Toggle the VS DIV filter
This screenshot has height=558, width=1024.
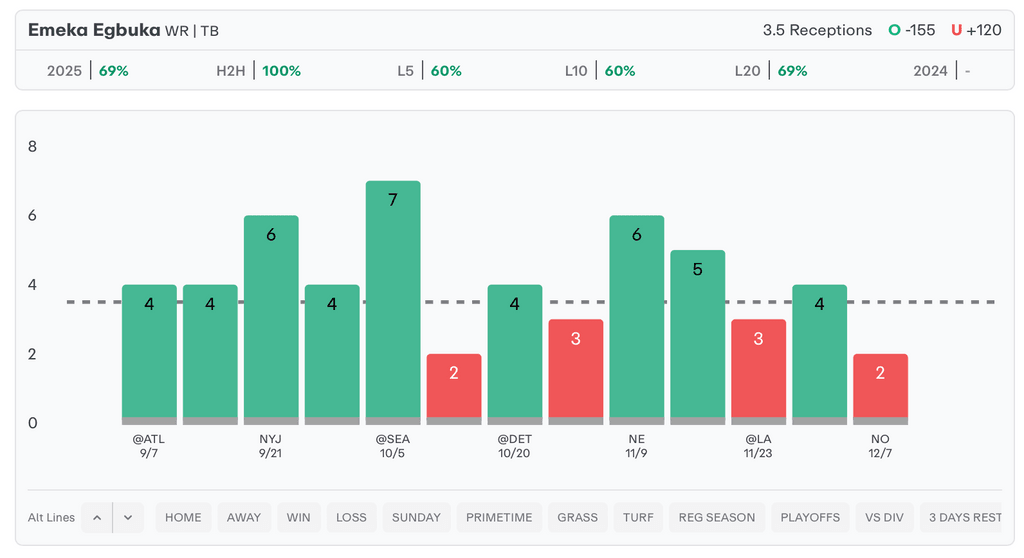884,517
